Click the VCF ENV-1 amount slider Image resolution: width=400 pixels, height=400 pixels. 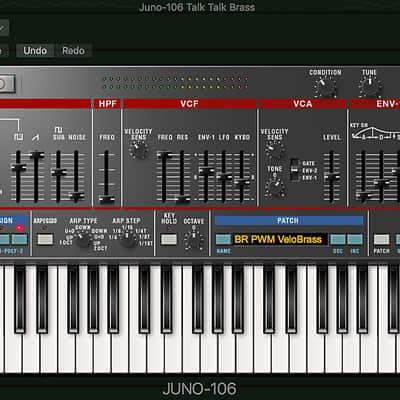point(206,176)
